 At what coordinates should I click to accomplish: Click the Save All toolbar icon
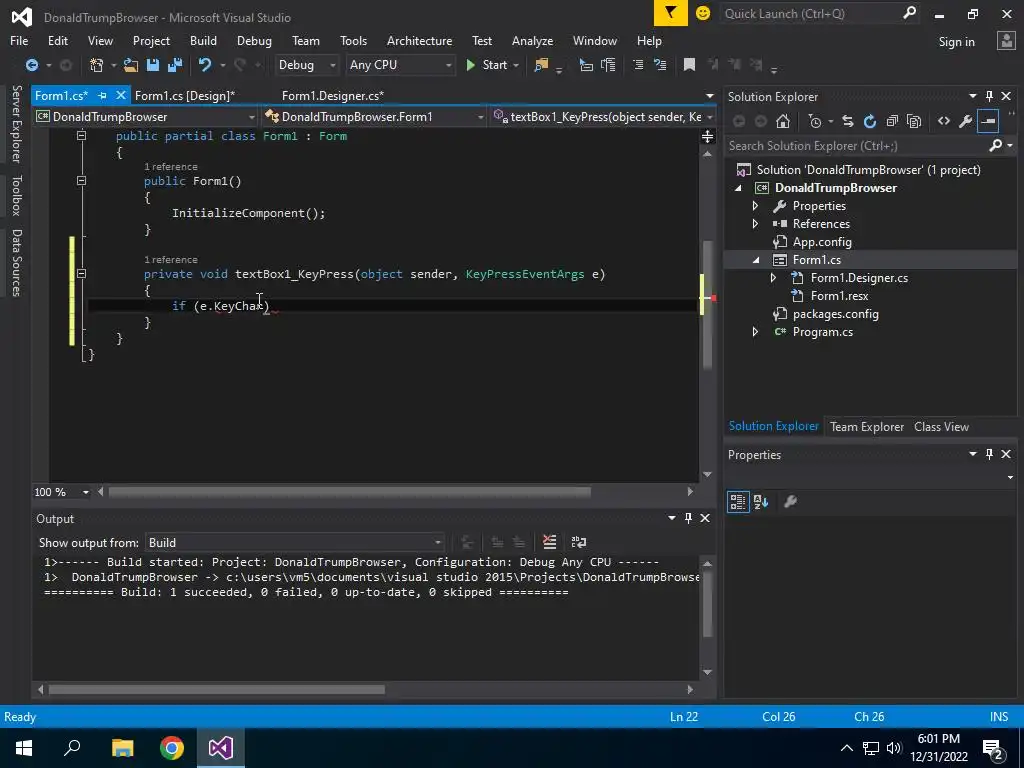175,65
